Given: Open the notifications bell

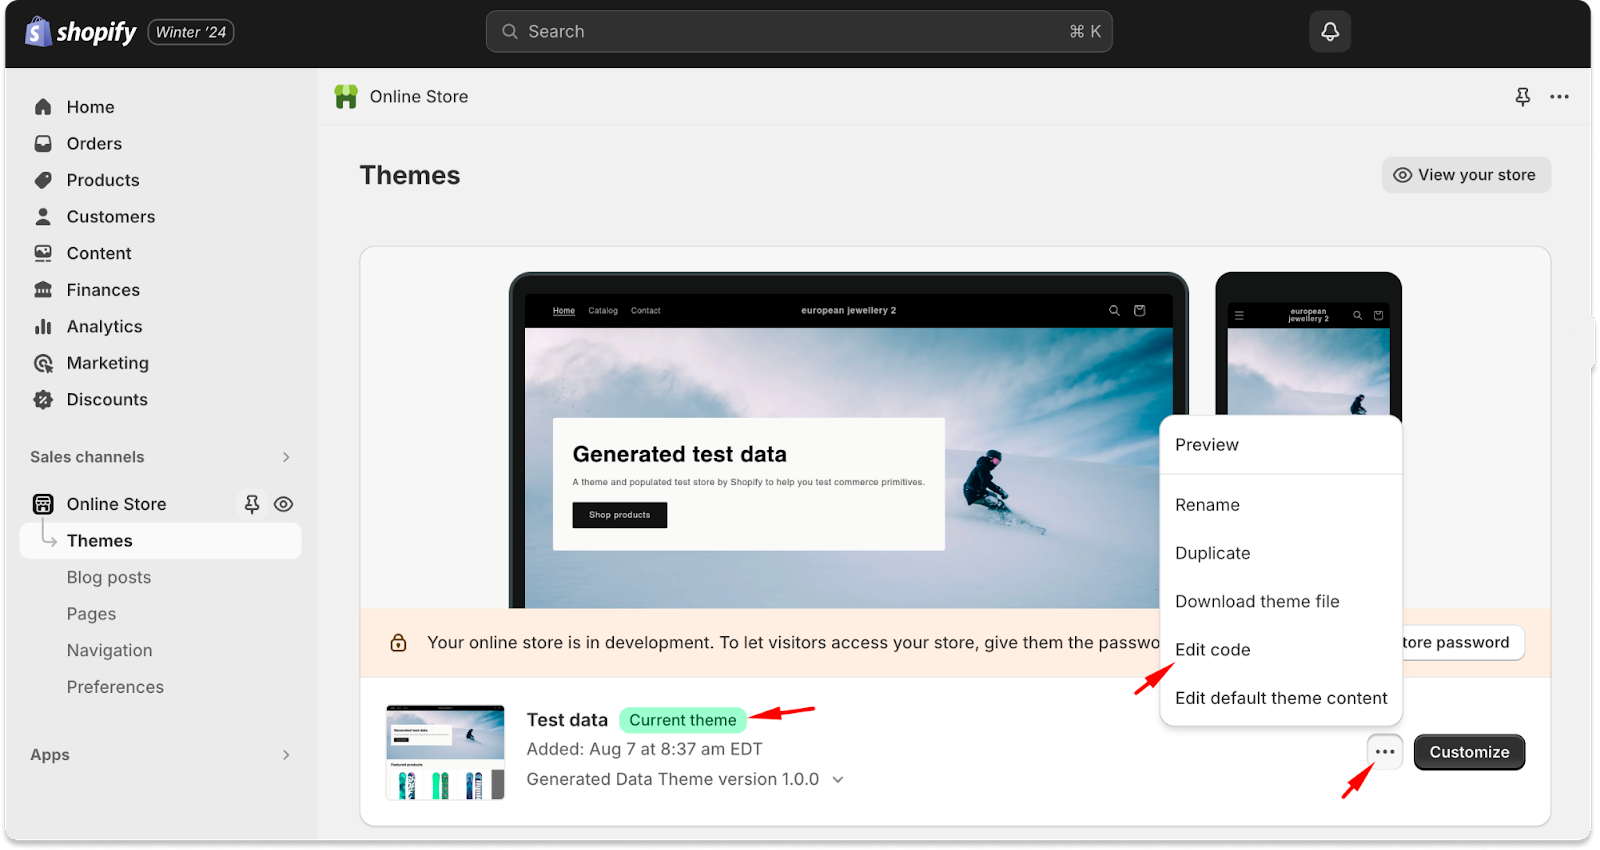Looking at the screenshot, I should point(1330,32).
